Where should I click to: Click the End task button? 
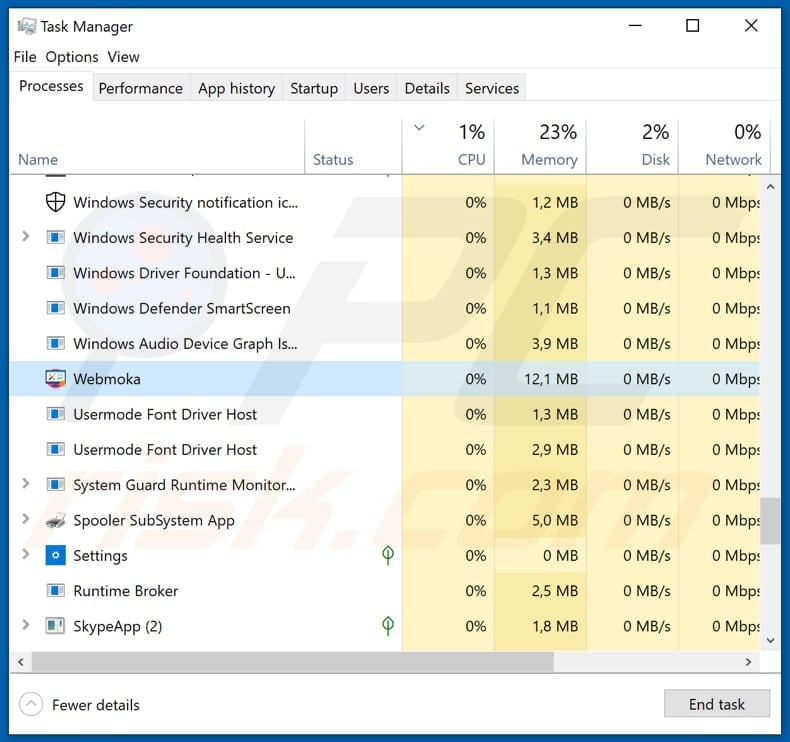point(716,704)
